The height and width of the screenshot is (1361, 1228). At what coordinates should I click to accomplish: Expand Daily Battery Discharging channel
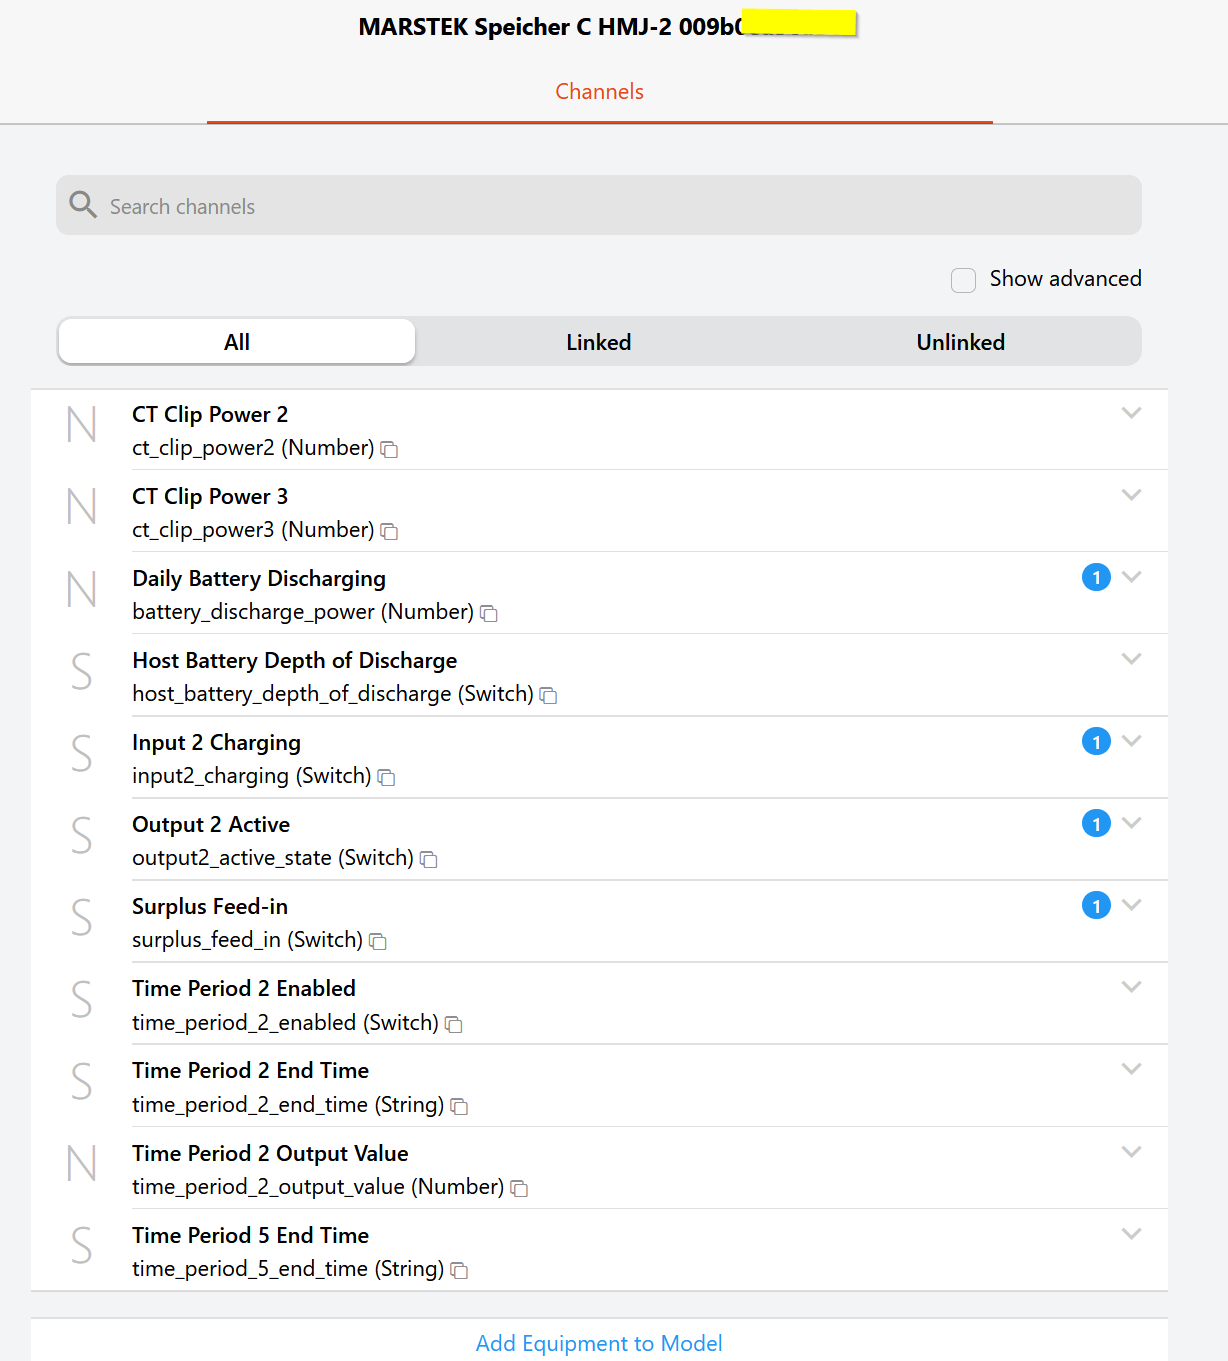(x=1131, y=577)
